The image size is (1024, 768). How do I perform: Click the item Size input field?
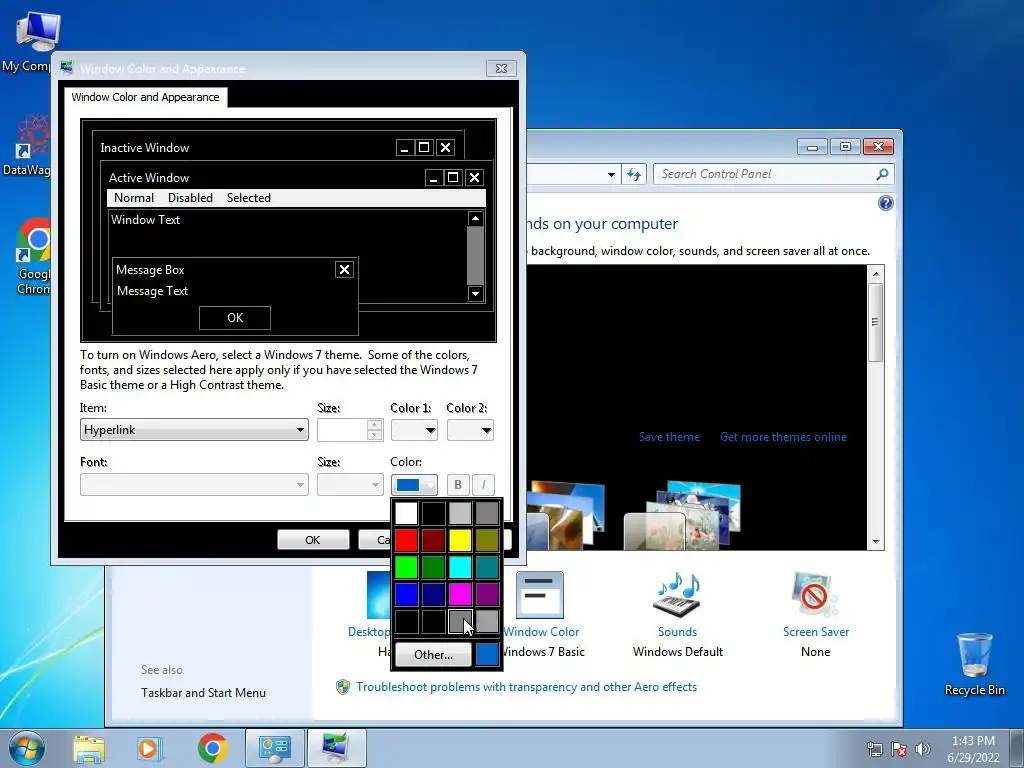tap(342, 430)
